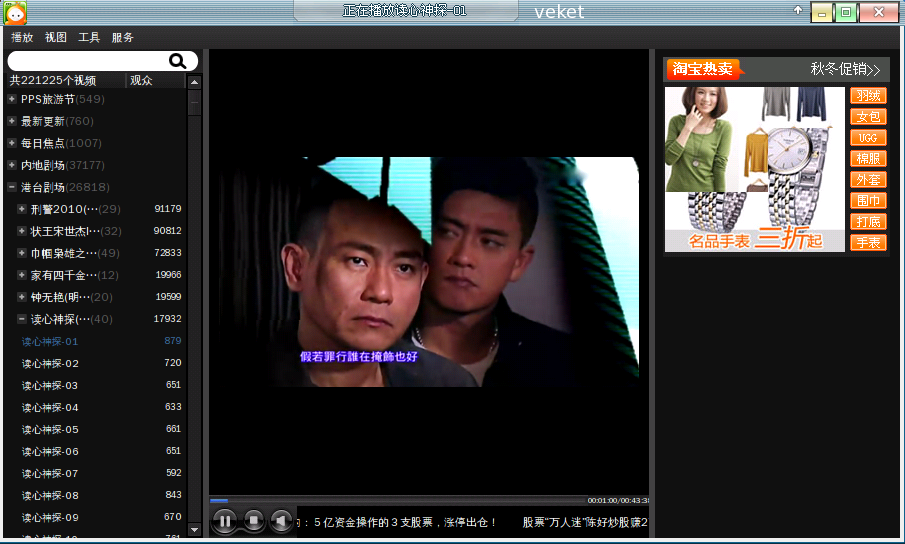Click the stay-on-top arrow icon in title bar
The height and width of the screenshot is (544, 905).
coord(798,10)
